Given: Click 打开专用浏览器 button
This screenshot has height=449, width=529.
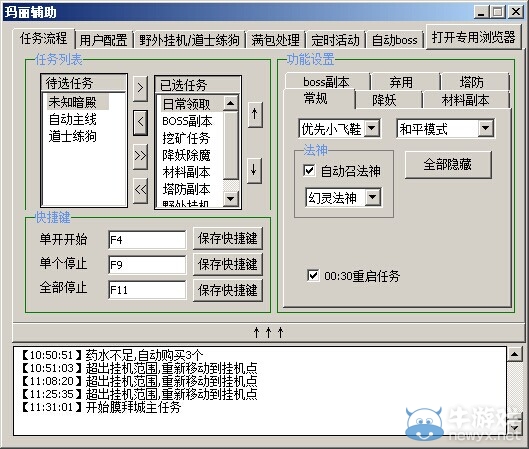Looking at the screenshot, I should [x=473, y=37].
